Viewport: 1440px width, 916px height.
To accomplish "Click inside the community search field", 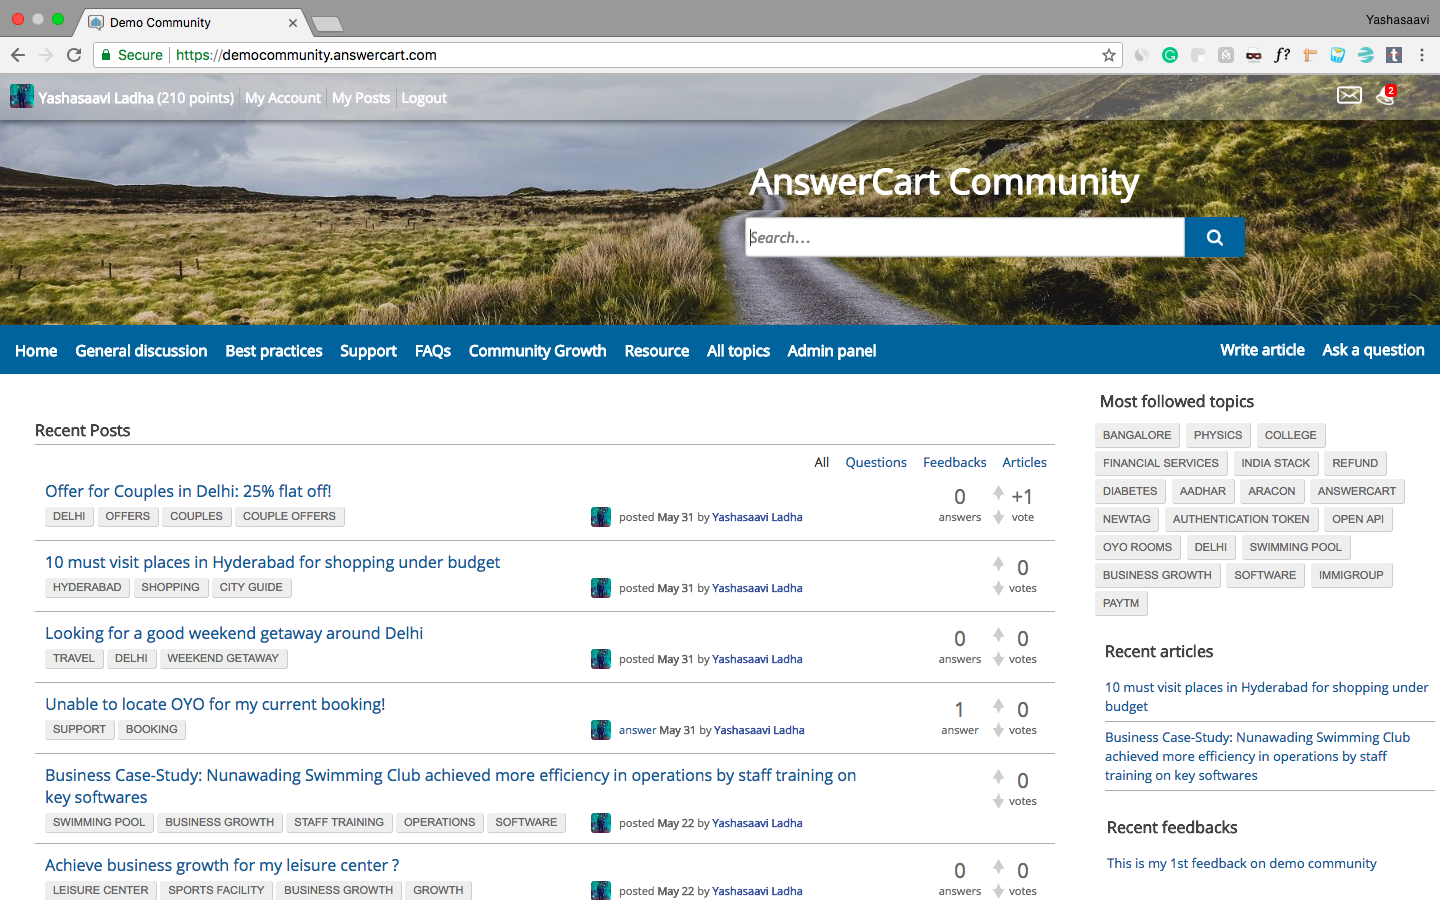I will 964,237.
